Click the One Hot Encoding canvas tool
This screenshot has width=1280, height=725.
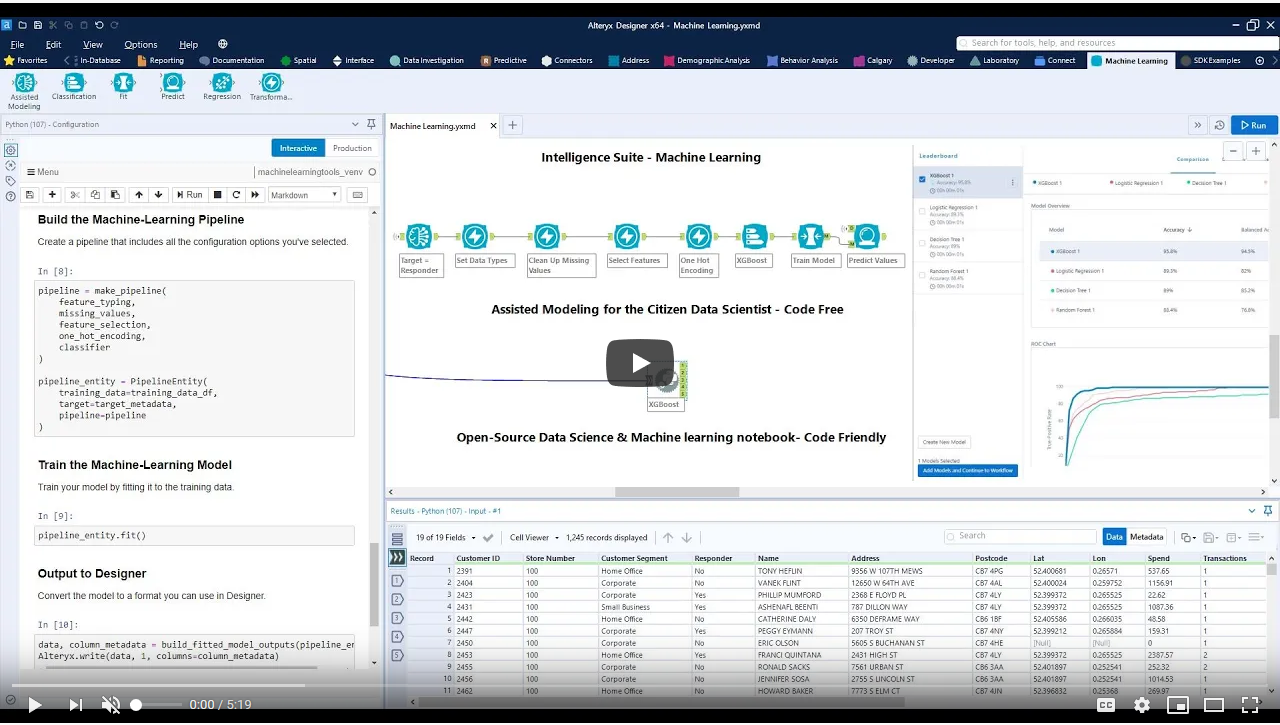click(x=698, y=236)
